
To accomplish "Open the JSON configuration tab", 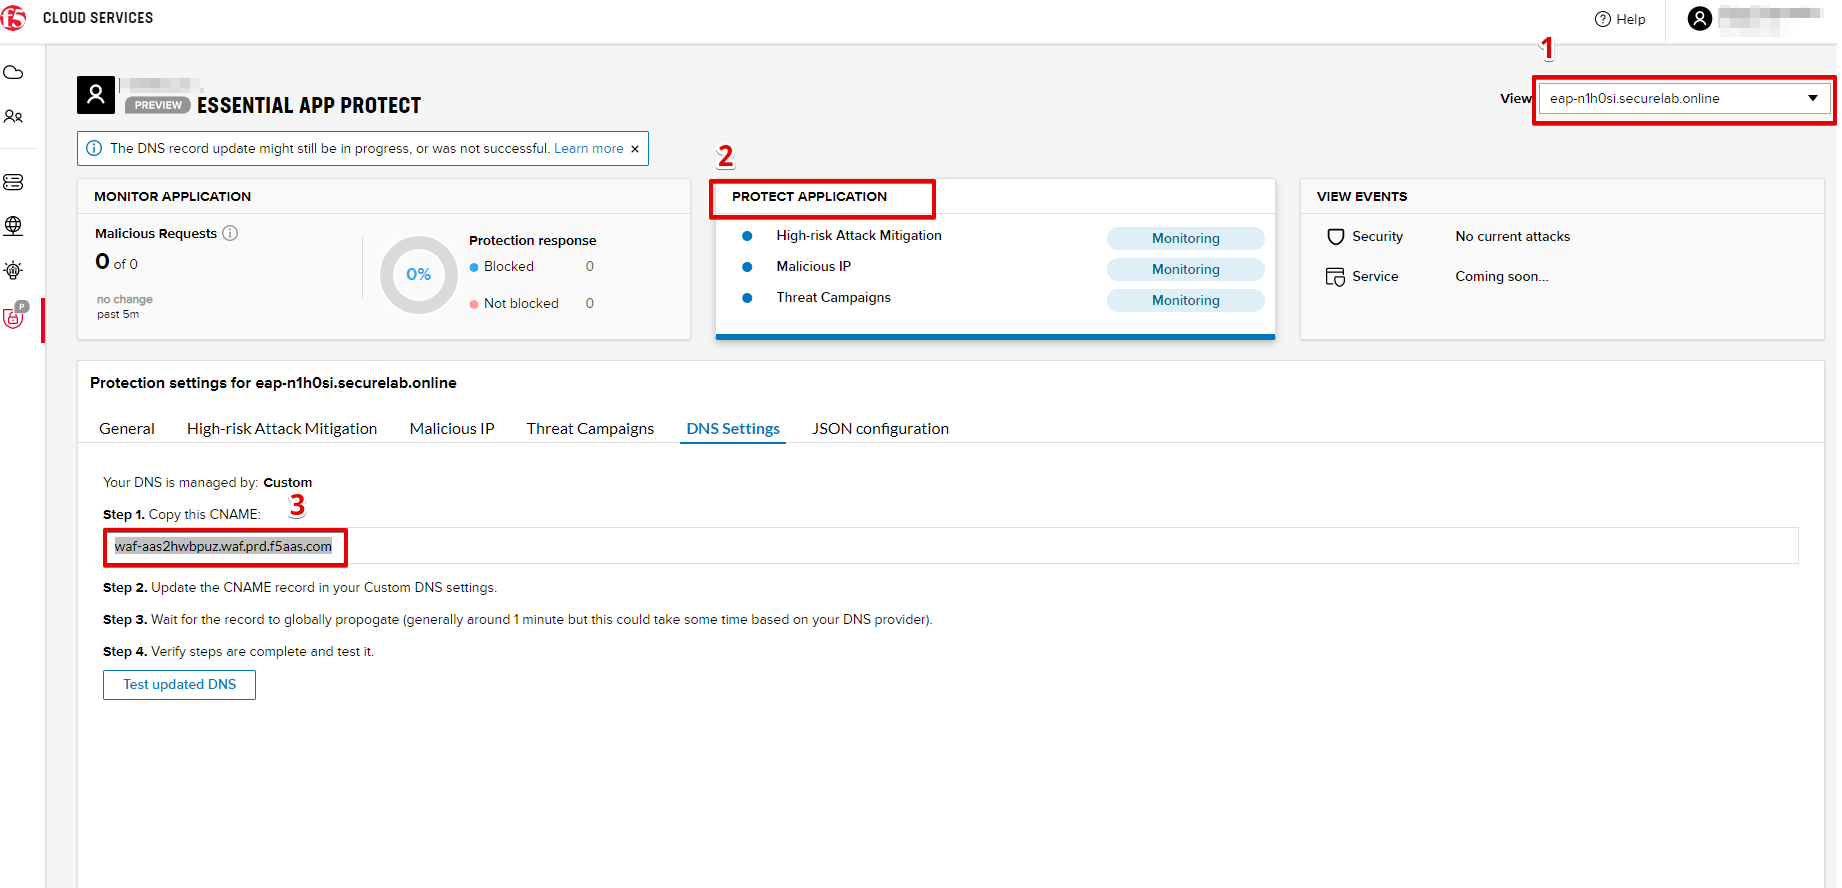I will click(x=880, y=429).
